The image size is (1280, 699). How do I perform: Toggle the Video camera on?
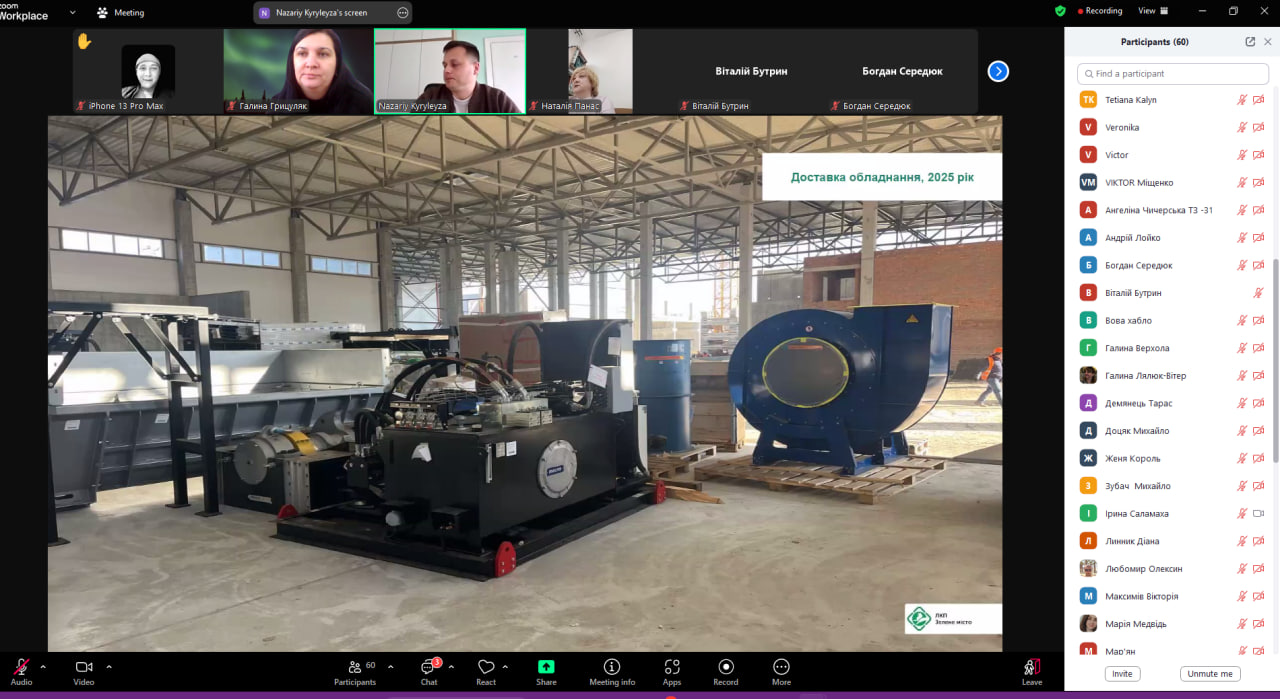[84, 668]
